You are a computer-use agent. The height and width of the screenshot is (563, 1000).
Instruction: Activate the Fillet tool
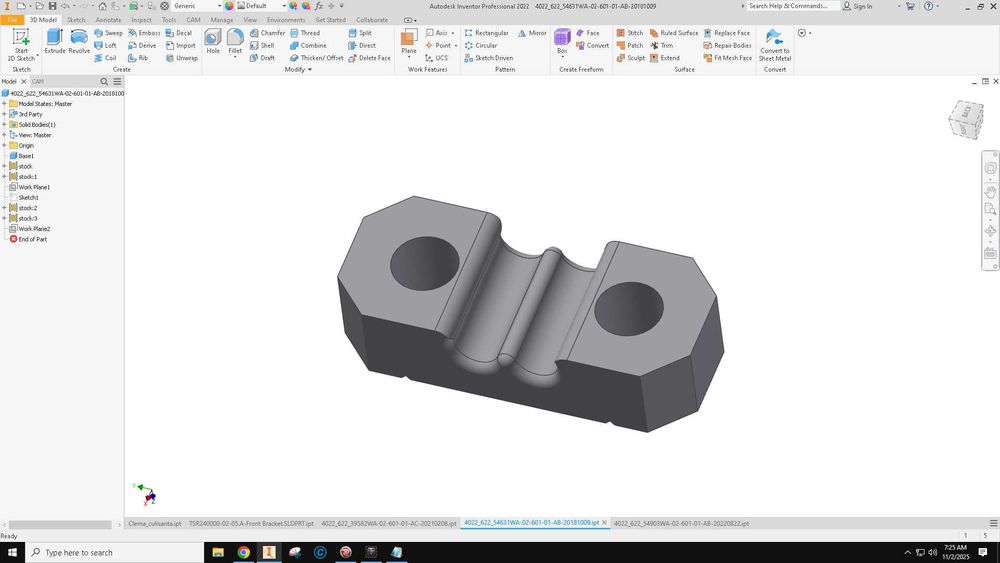pos(235,41)
